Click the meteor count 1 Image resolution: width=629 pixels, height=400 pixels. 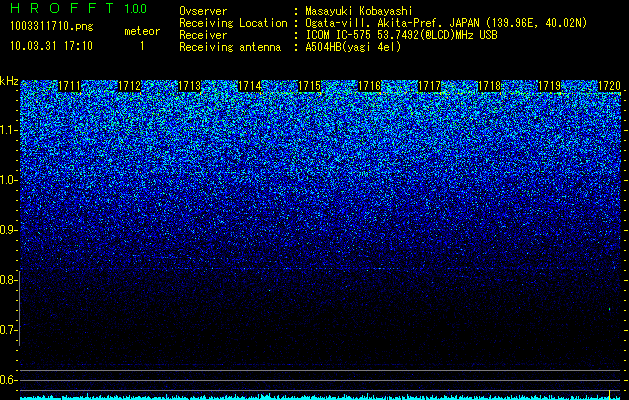[142, 46]
